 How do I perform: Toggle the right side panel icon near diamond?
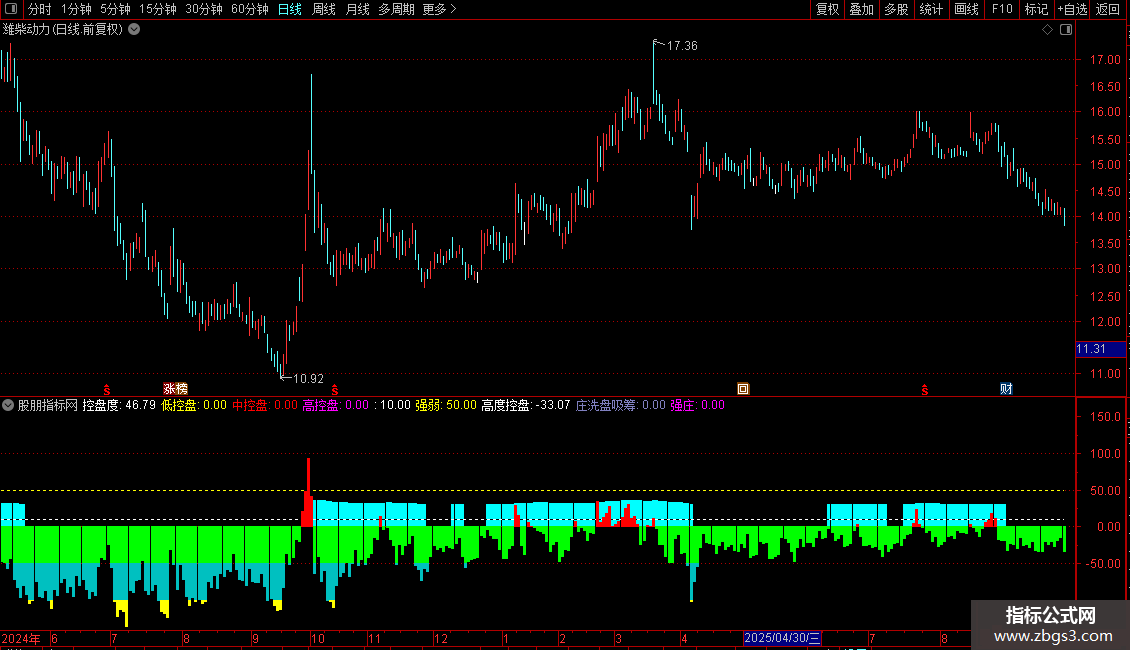pos(1066,30)
